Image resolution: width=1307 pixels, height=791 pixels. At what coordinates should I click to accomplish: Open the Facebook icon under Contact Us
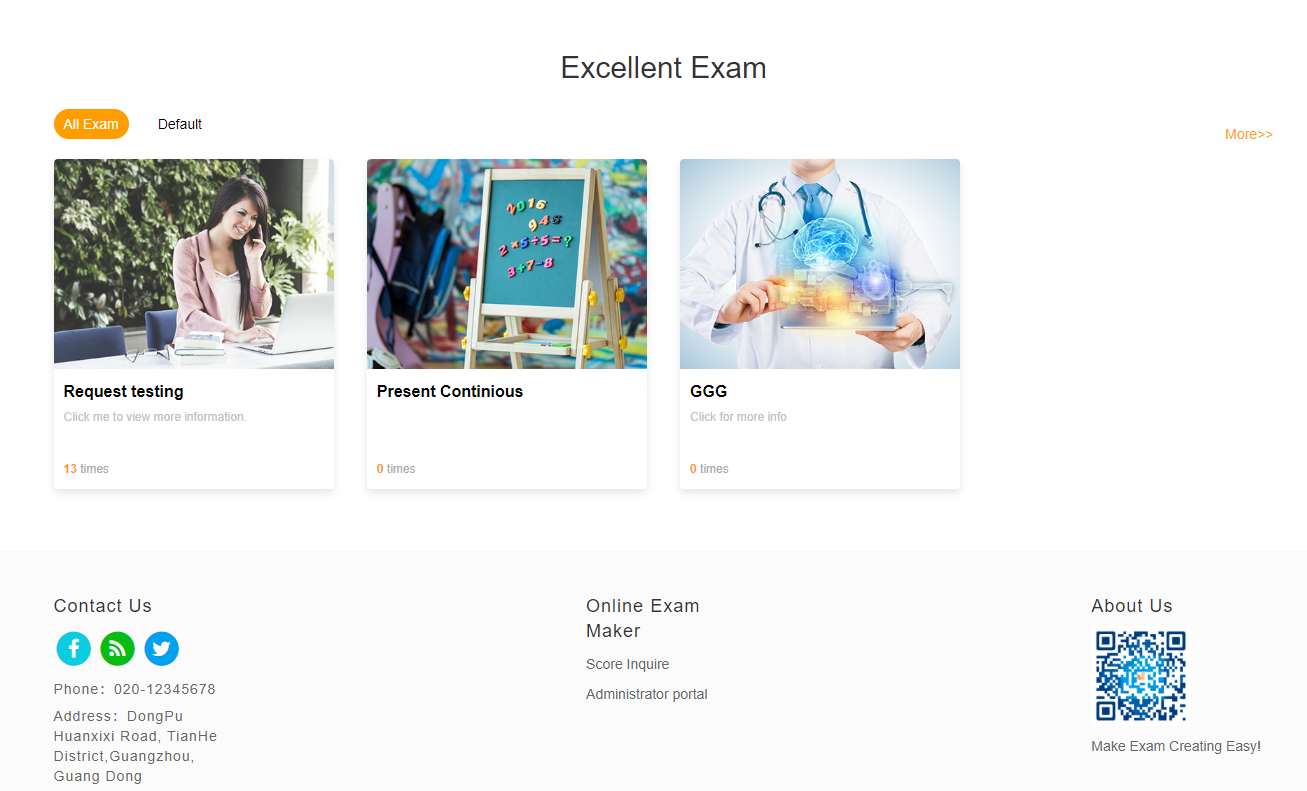pyautogui.click(x=74, y=649)
